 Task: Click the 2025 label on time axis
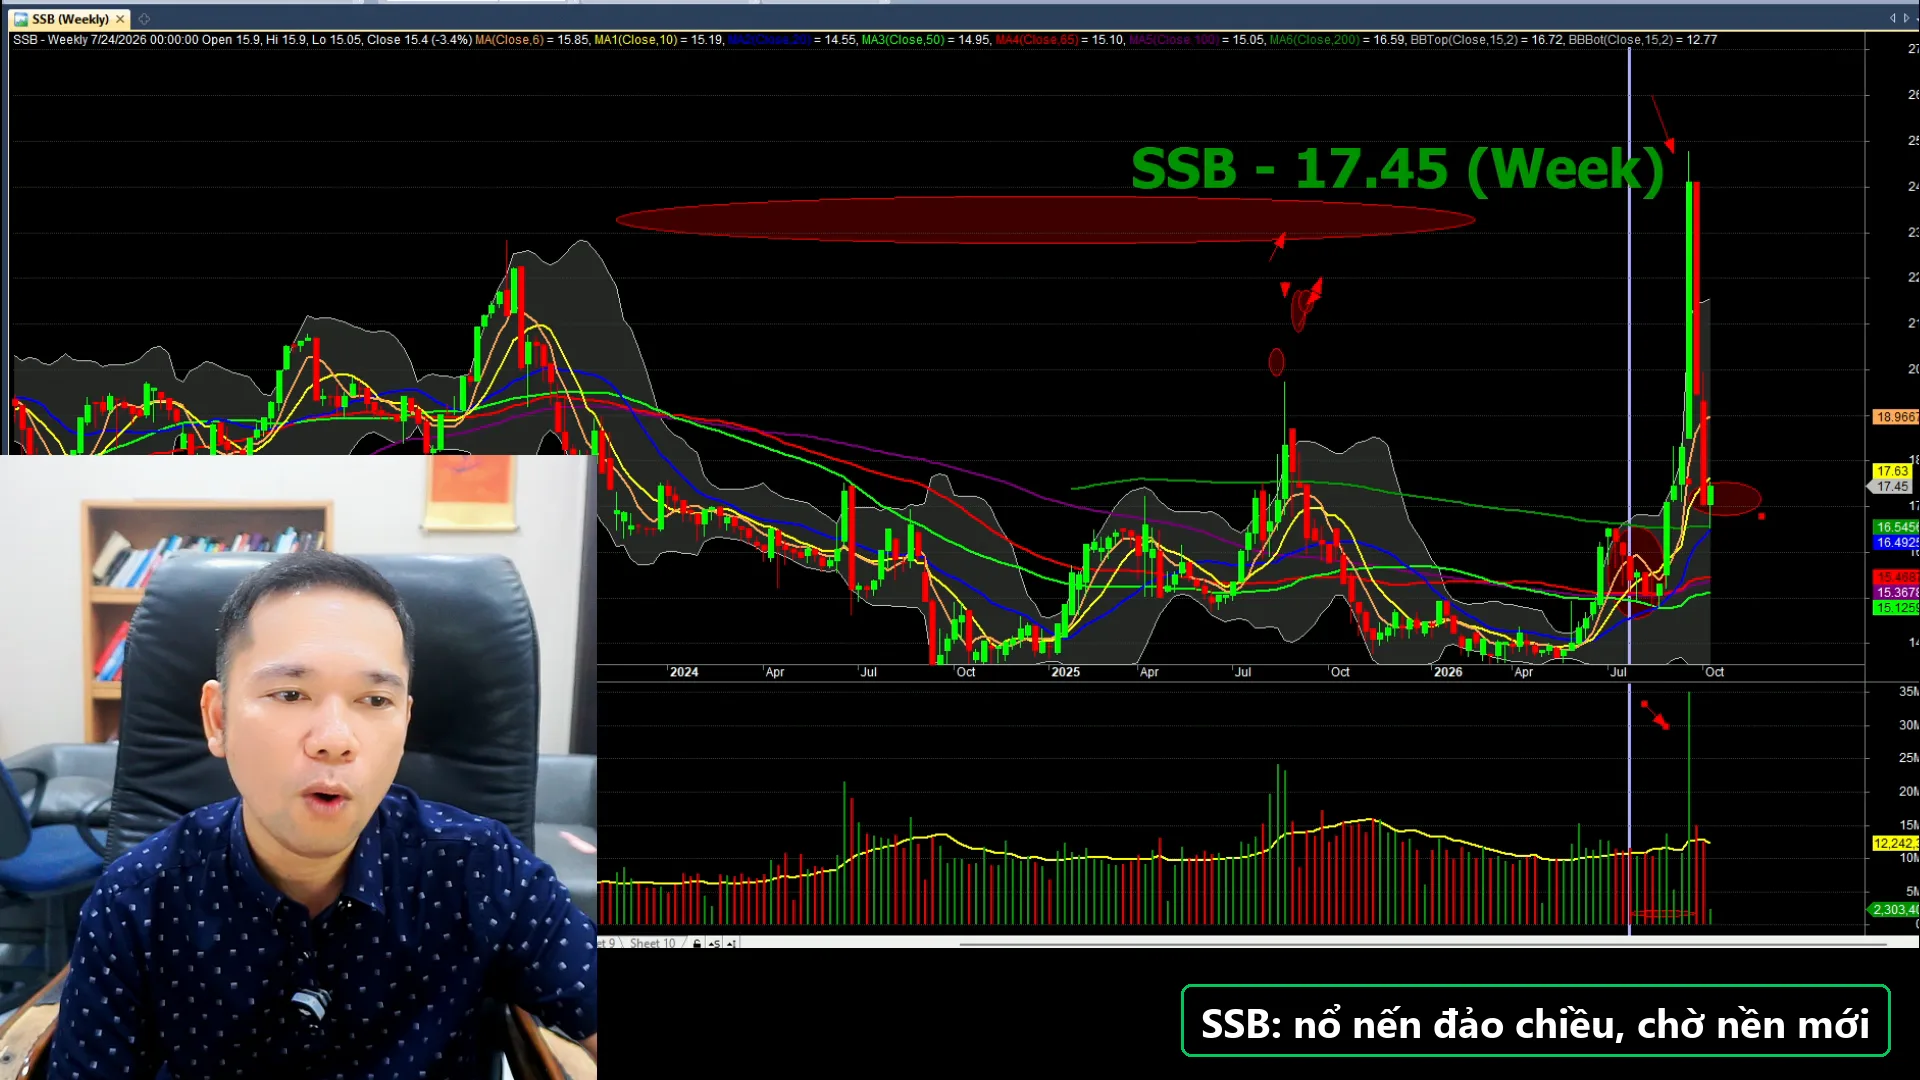[x=1066, y=672]
